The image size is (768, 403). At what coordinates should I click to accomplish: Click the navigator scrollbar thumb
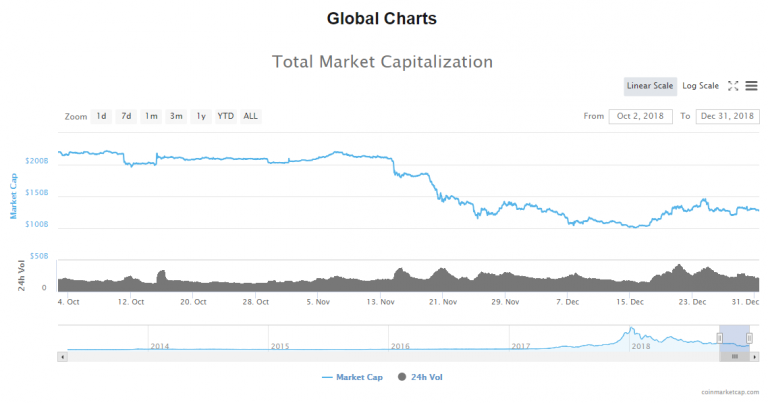(735, 356)
